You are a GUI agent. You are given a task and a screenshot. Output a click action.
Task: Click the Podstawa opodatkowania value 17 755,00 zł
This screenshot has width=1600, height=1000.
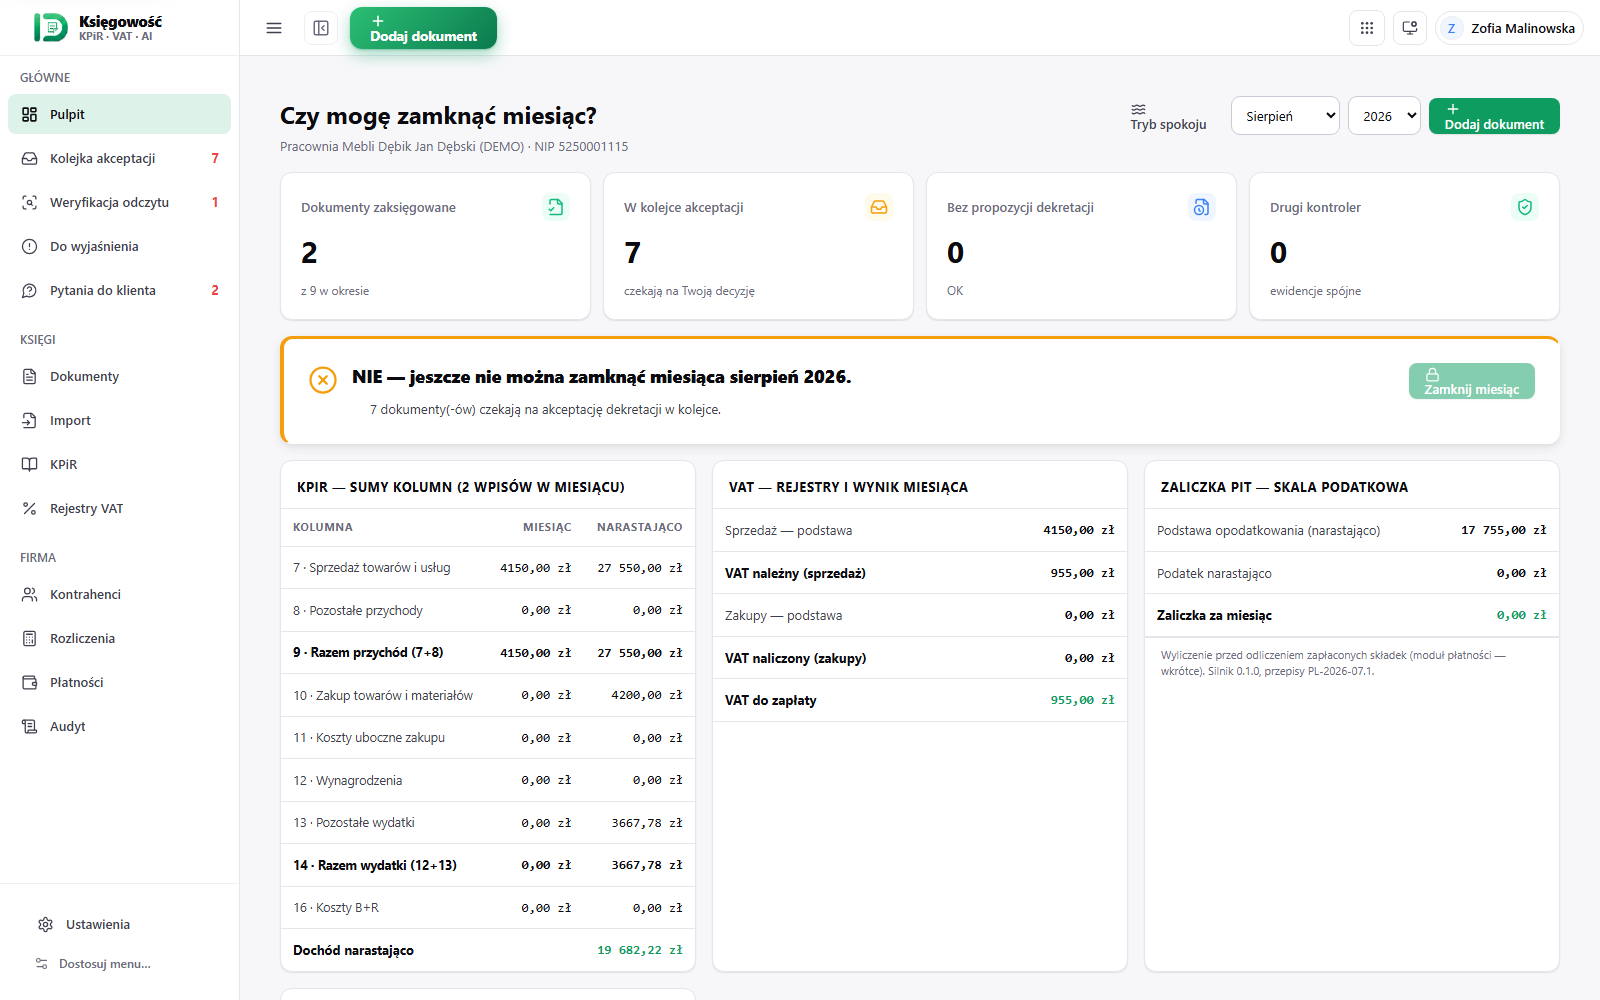[x=1503, y=530]
